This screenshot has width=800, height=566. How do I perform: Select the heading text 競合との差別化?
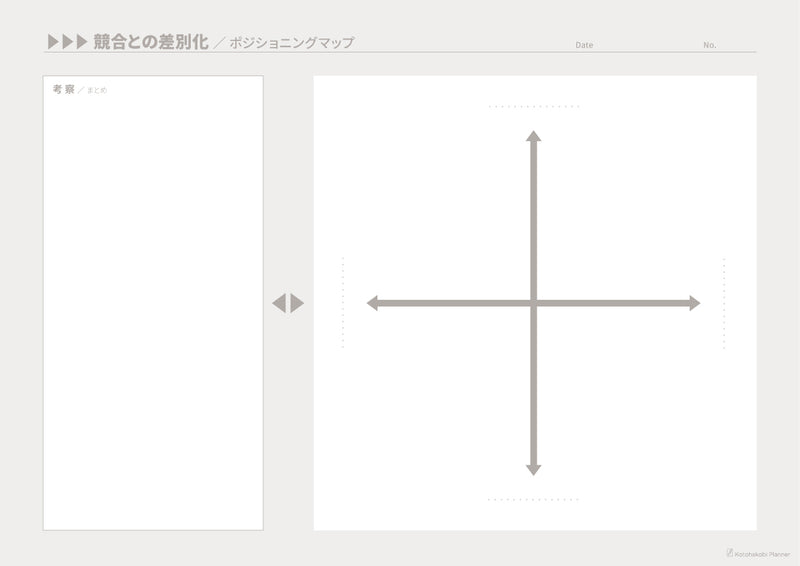click(151, 42)
